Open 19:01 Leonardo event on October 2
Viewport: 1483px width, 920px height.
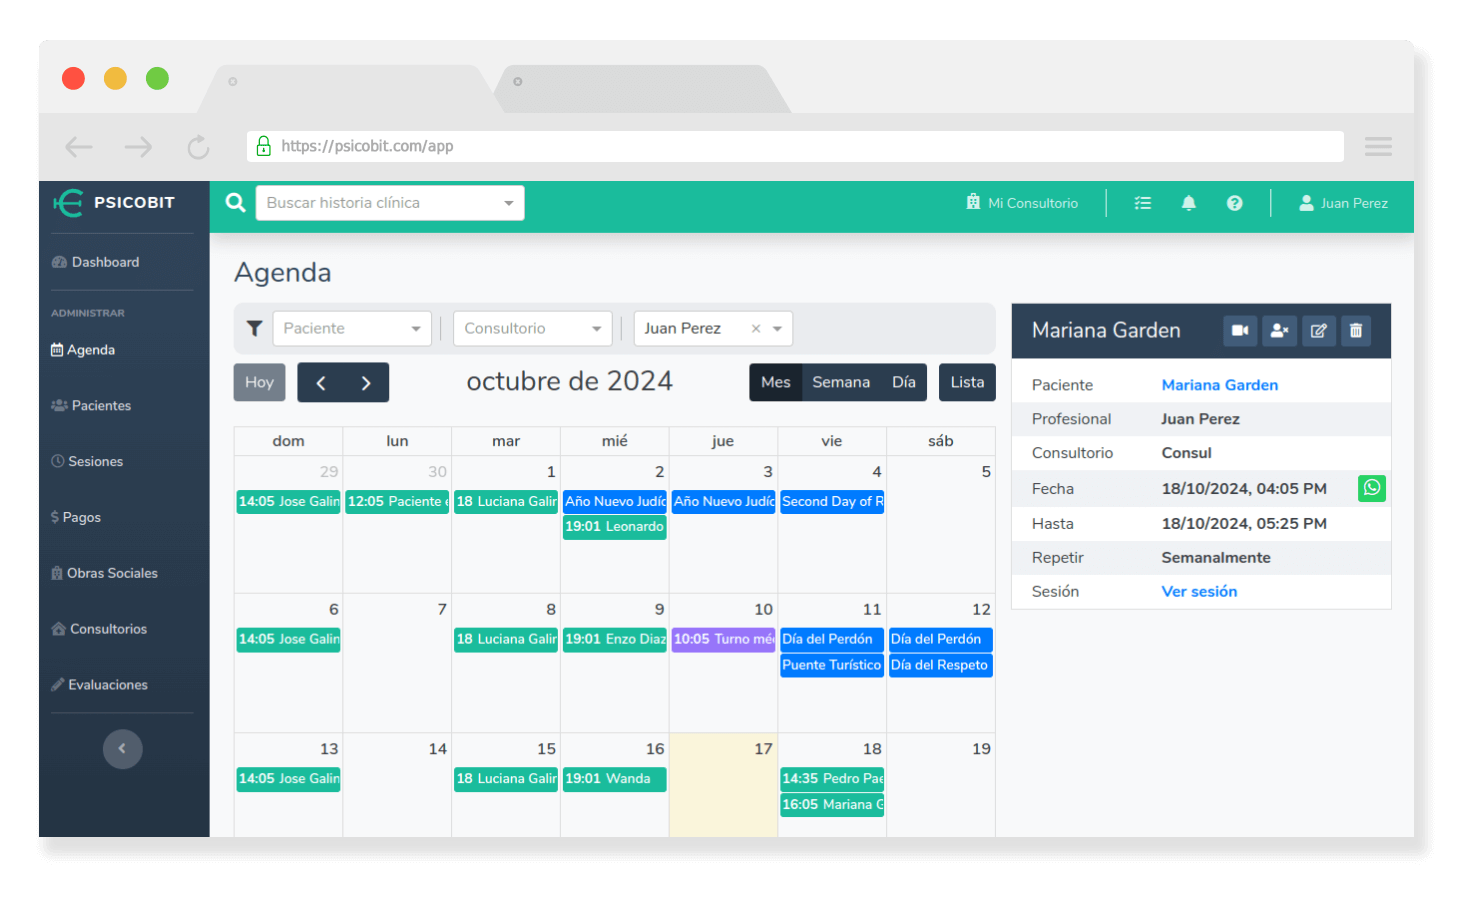[x=614, y=527]
